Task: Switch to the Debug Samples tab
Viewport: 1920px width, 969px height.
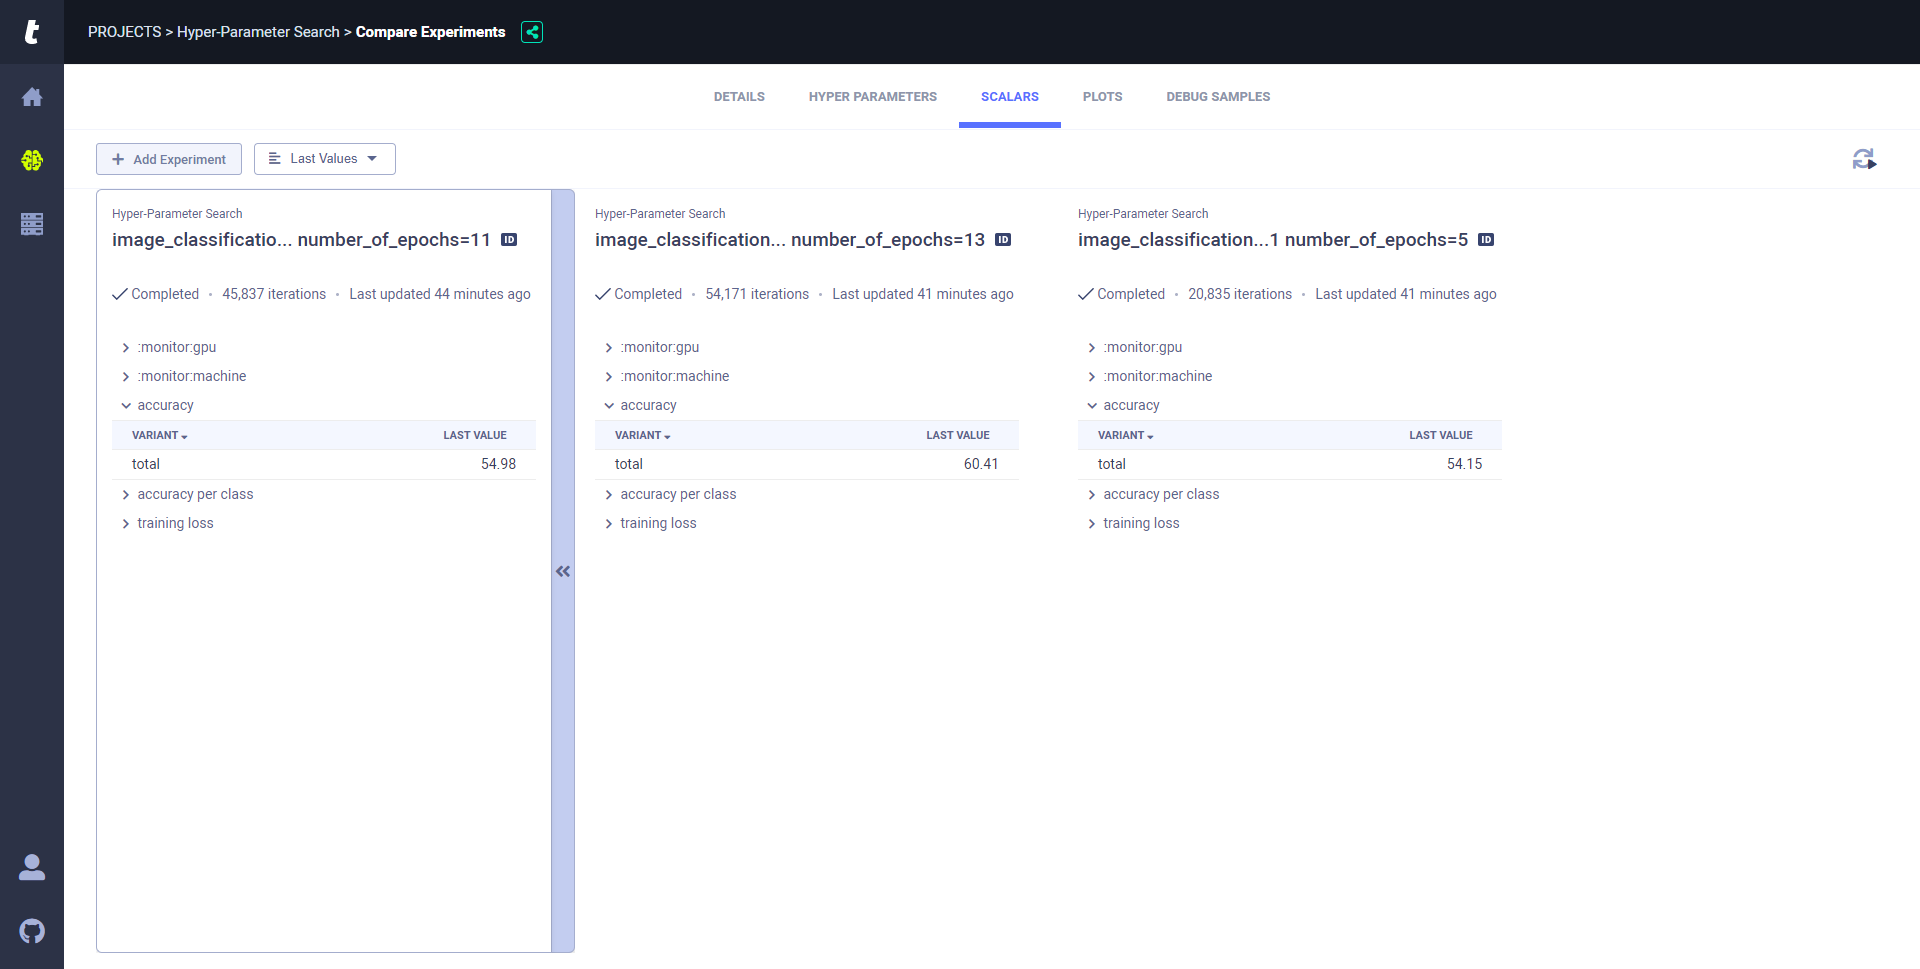Action: coord(1217,97)
